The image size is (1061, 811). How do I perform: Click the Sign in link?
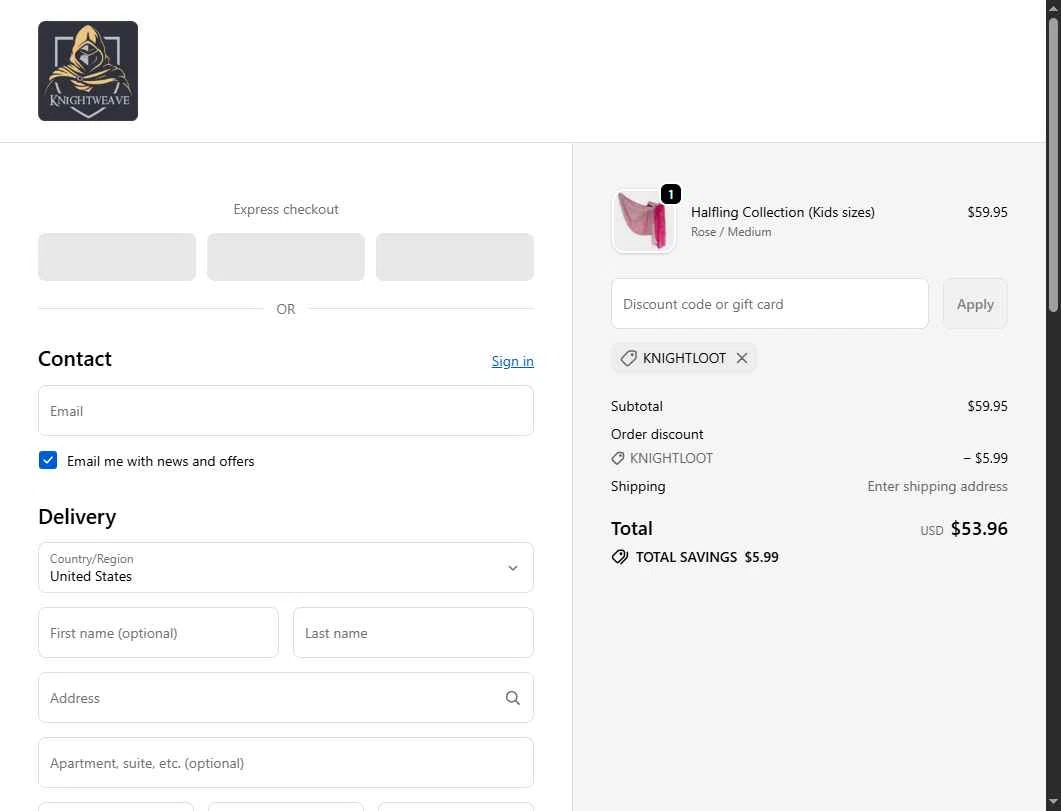[512, 361]
